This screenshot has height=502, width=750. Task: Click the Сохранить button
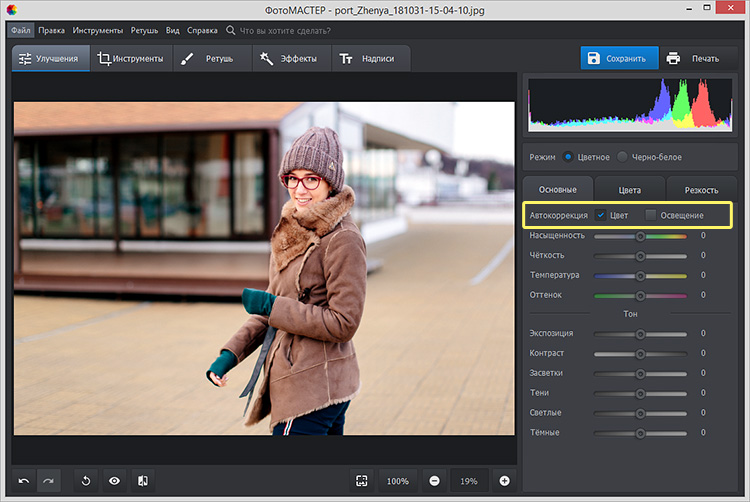click(x=620, y=58)
